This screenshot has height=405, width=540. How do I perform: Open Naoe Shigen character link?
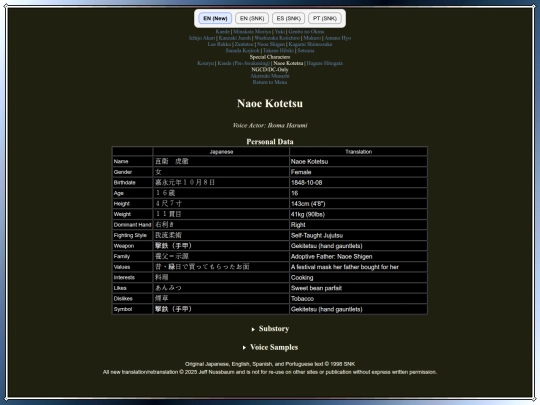point(271,44)
